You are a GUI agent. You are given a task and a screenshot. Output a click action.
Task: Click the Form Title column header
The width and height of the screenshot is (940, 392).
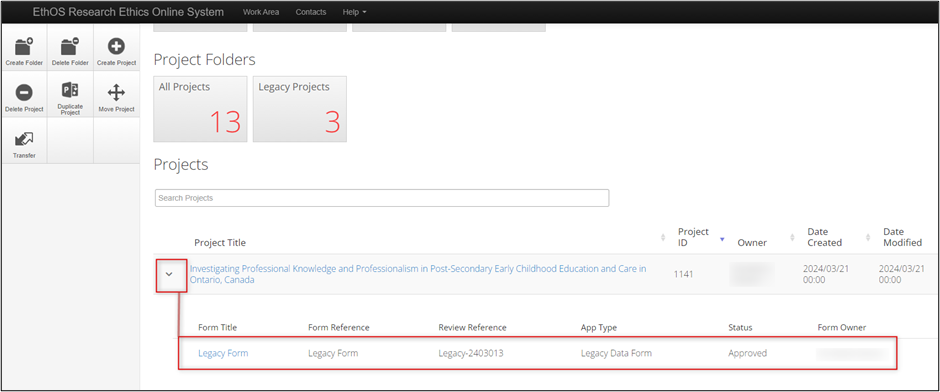coord(218,327)
